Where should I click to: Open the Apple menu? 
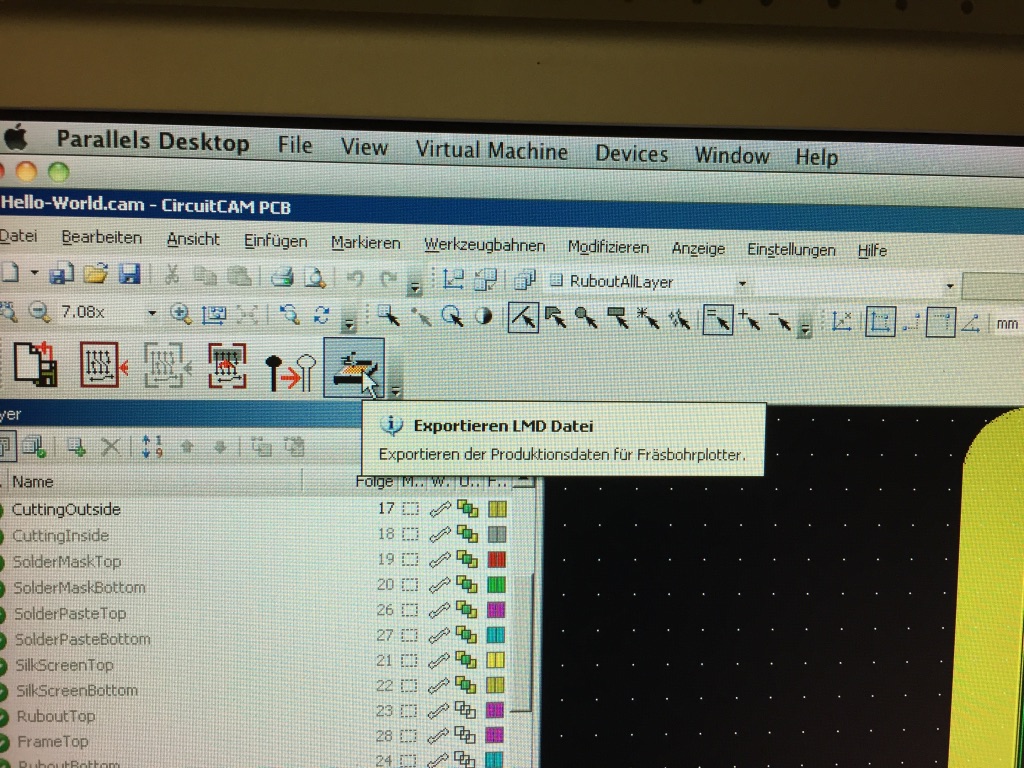pyautogui.click(x=16, y=138)
